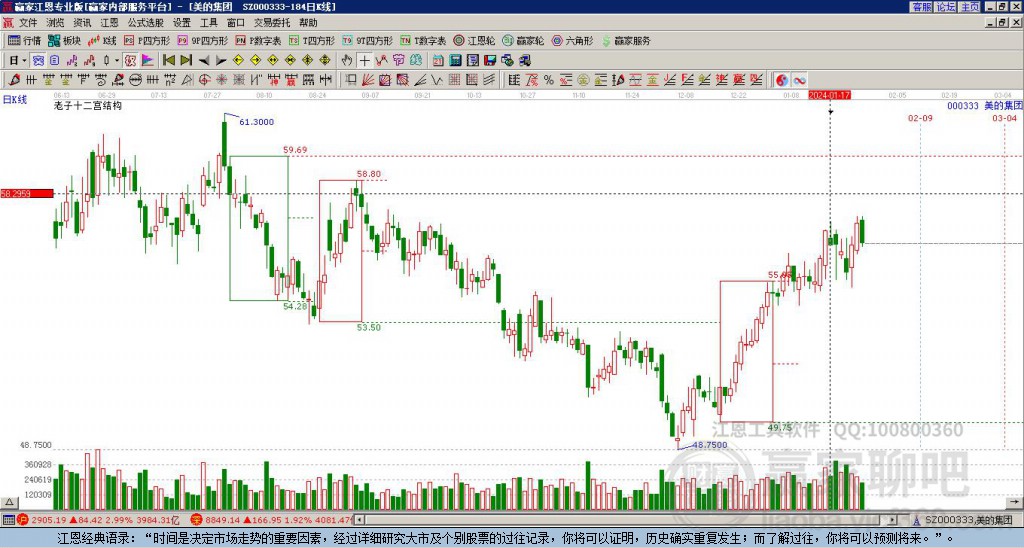
Task: Open the calculator icon
Action: [x=455, y=60]
